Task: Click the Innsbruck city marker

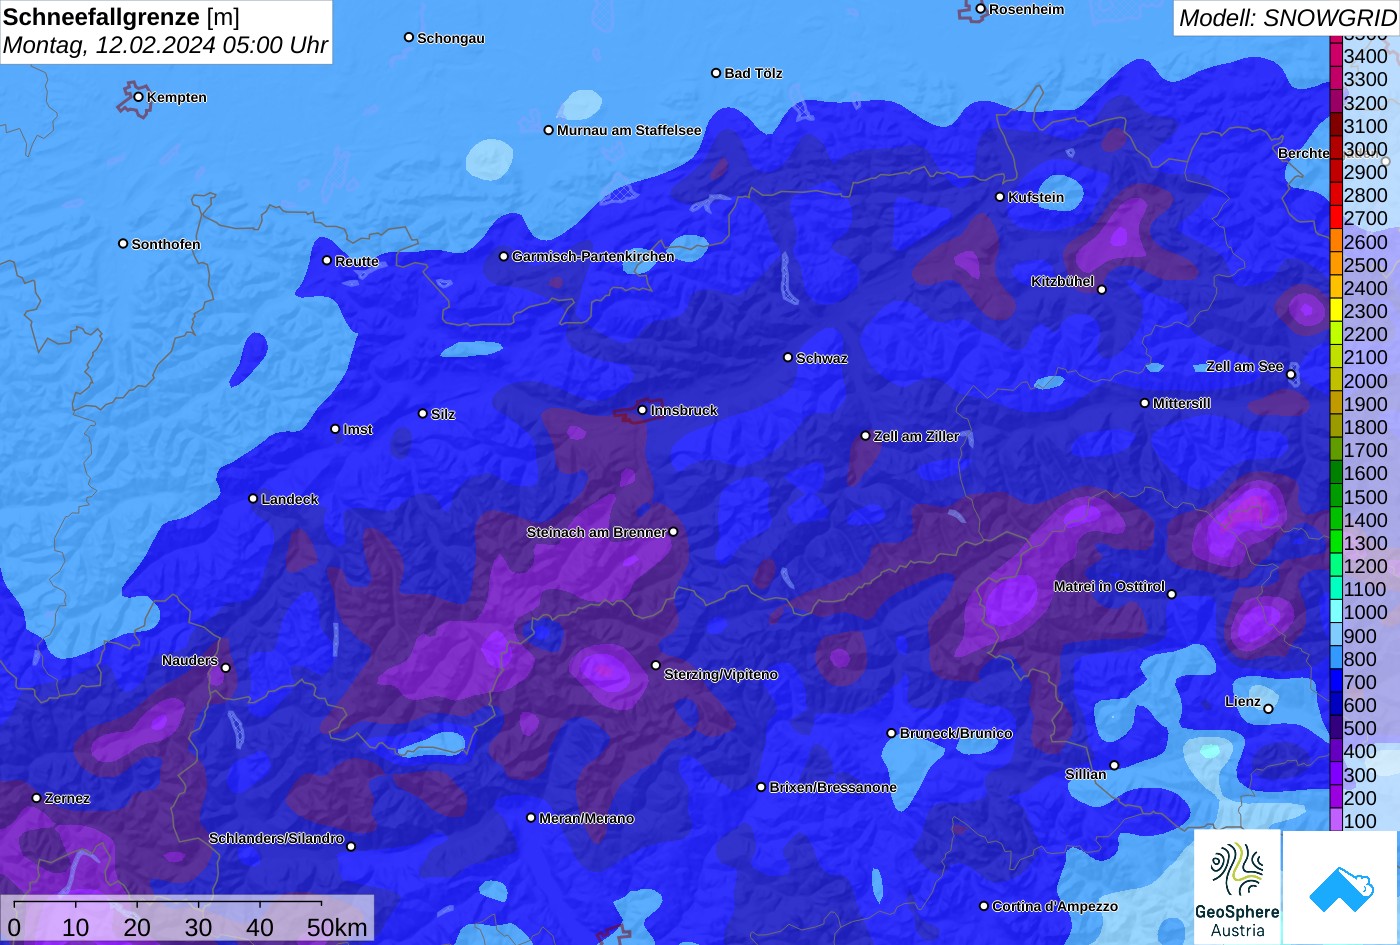Action: pos(642,410)
